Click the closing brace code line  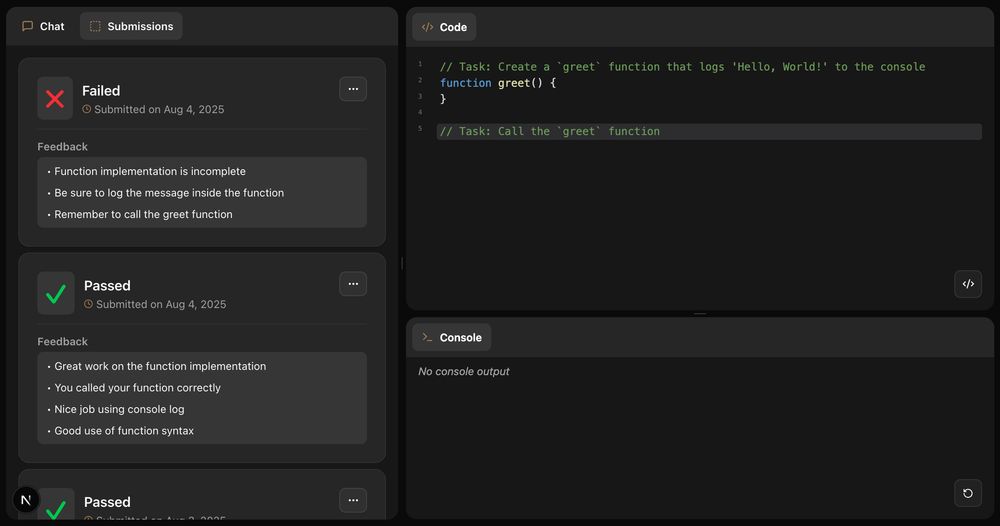click(443, 99)
